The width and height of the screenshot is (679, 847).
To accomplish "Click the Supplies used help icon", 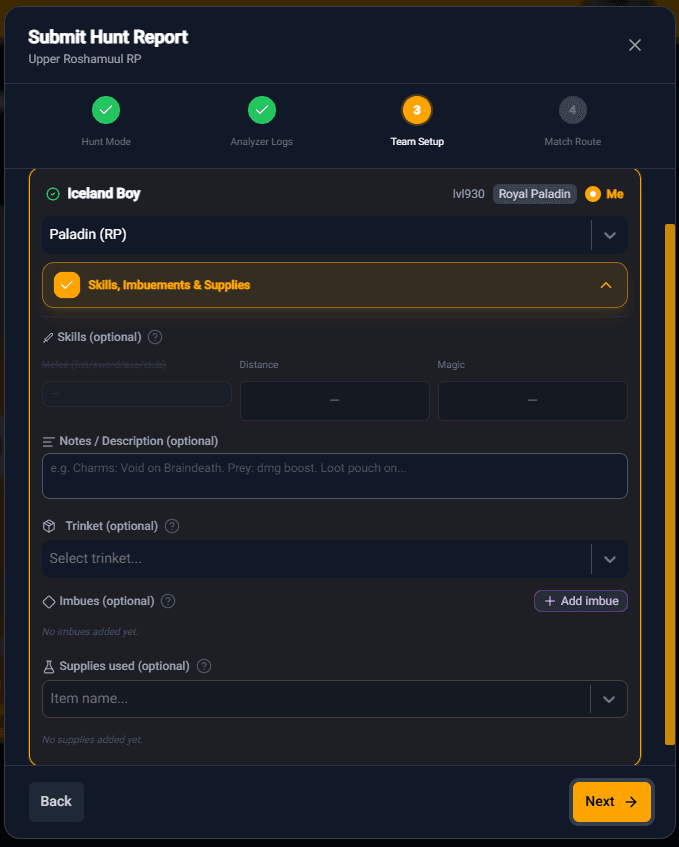I will tap(204, 666).
